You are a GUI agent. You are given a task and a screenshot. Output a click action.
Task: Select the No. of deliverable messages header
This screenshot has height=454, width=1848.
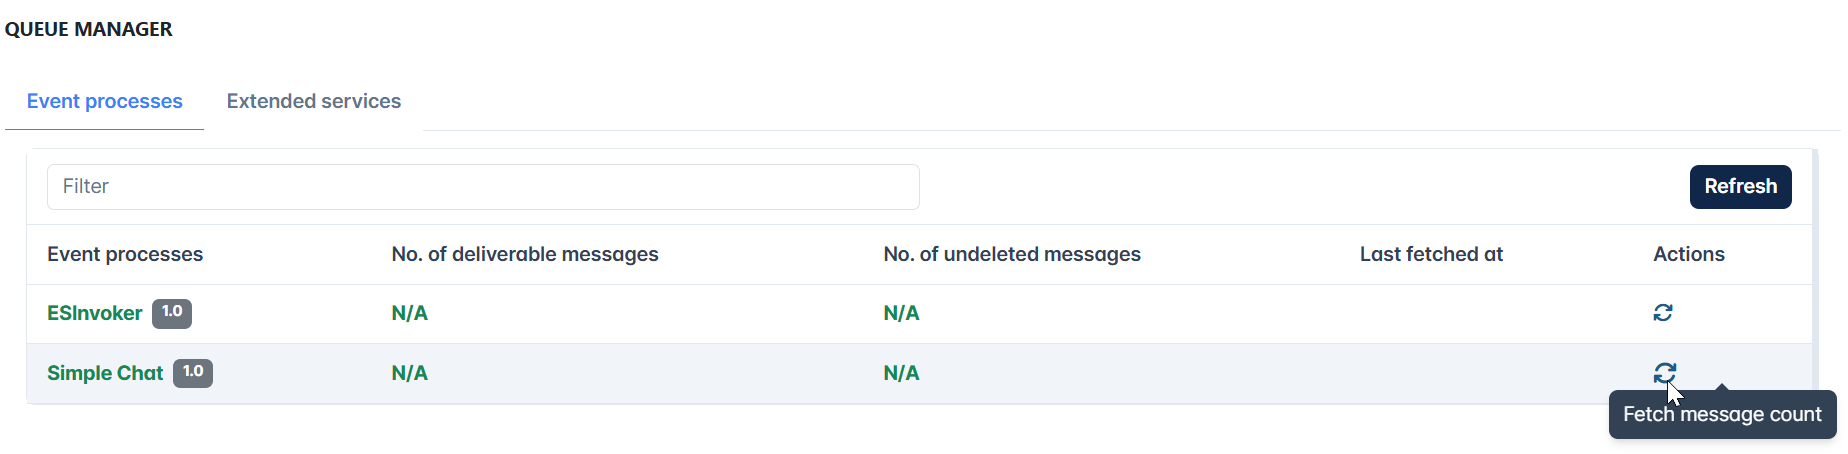click(x=525, y=254)
